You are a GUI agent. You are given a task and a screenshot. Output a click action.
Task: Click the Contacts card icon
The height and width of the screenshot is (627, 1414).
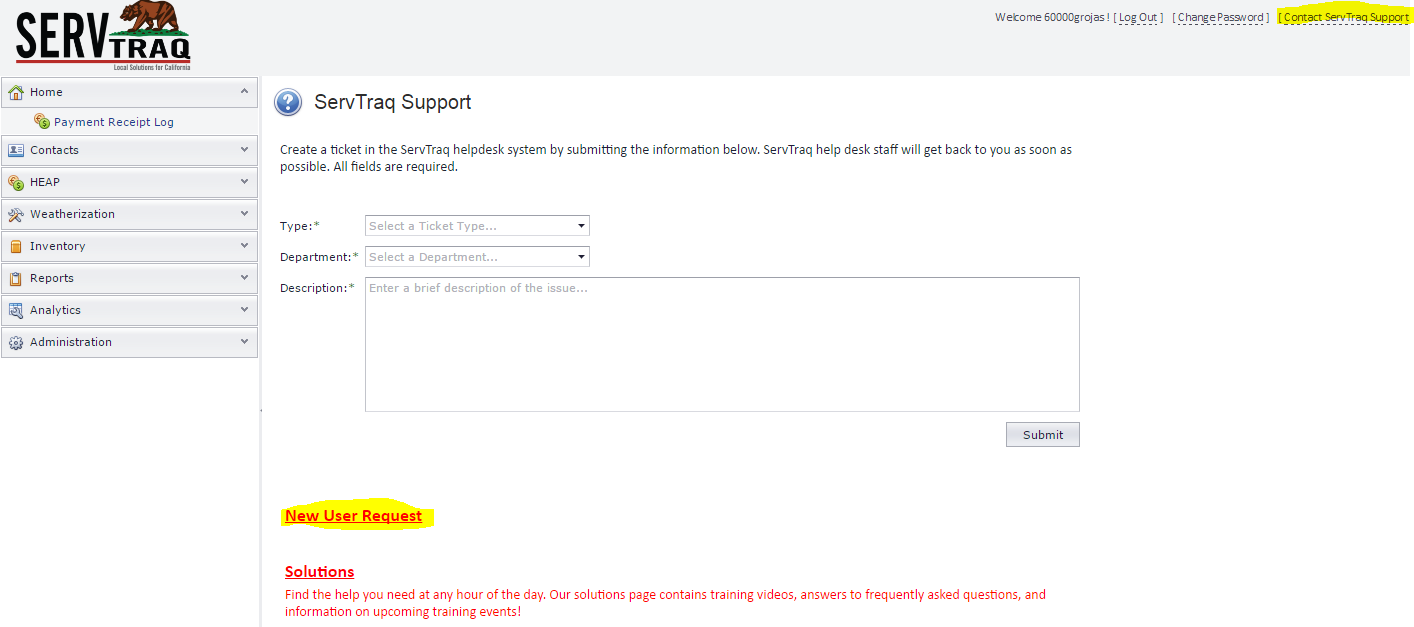(16, 150)
